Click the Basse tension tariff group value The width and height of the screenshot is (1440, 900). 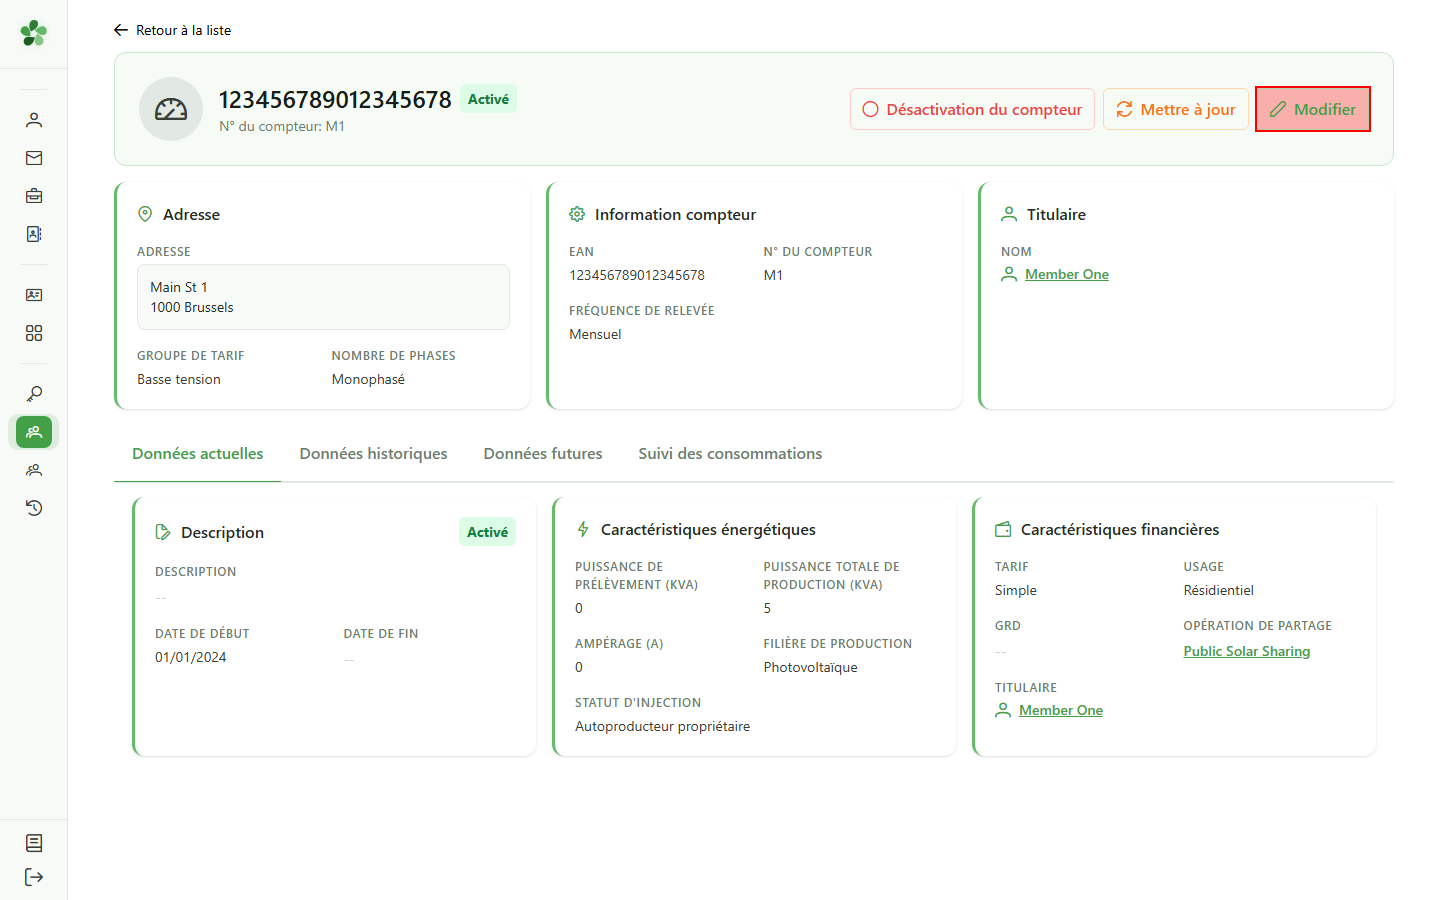click(x=179, y=379)
